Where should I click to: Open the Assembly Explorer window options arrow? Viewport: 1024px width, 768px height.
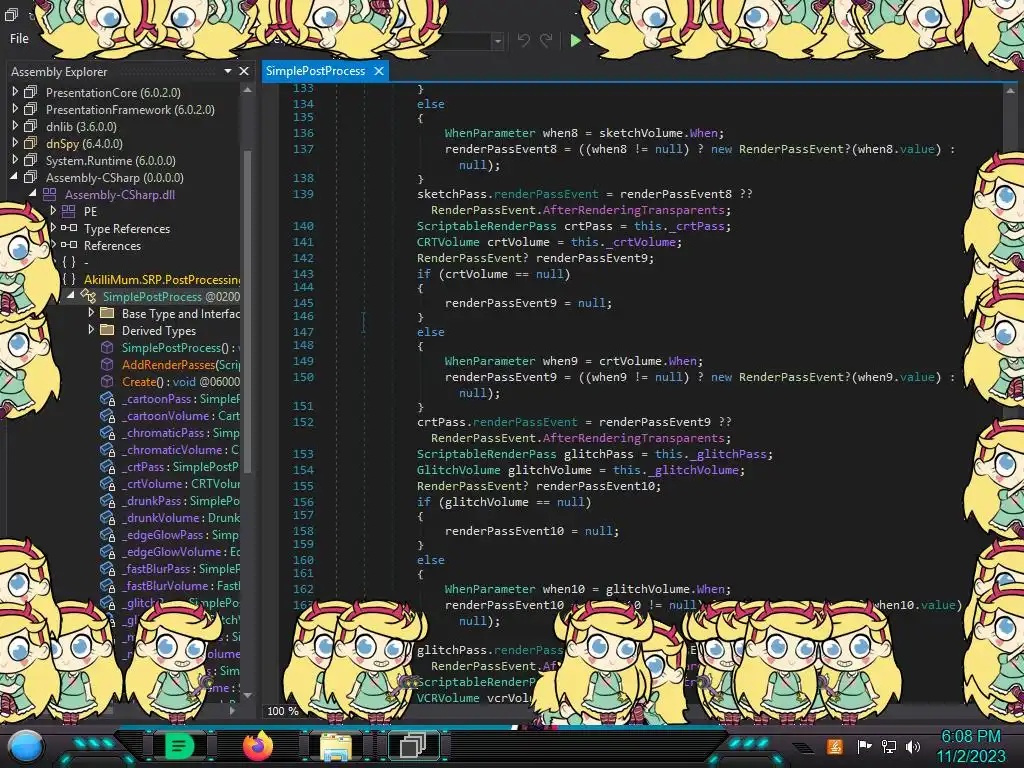pos(227,71)
